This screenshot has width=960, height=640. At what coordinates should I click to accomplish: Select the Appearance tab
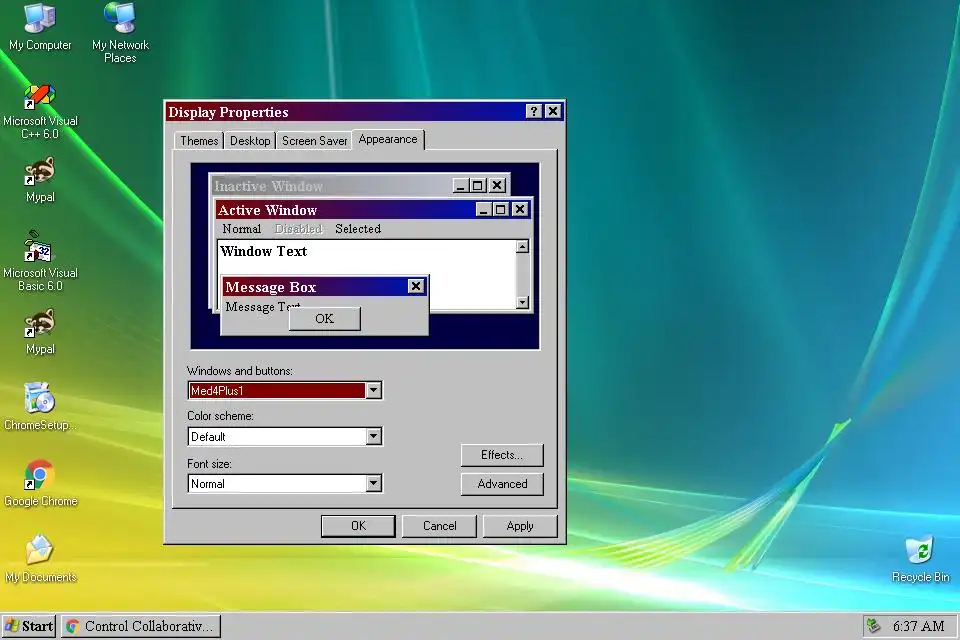pyautogui.click(x=388, y=140)
